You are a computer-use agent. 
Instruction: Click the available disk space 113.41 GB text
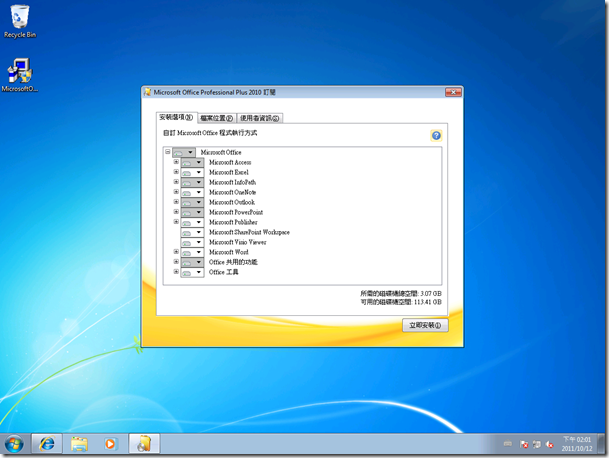point(401,302)
